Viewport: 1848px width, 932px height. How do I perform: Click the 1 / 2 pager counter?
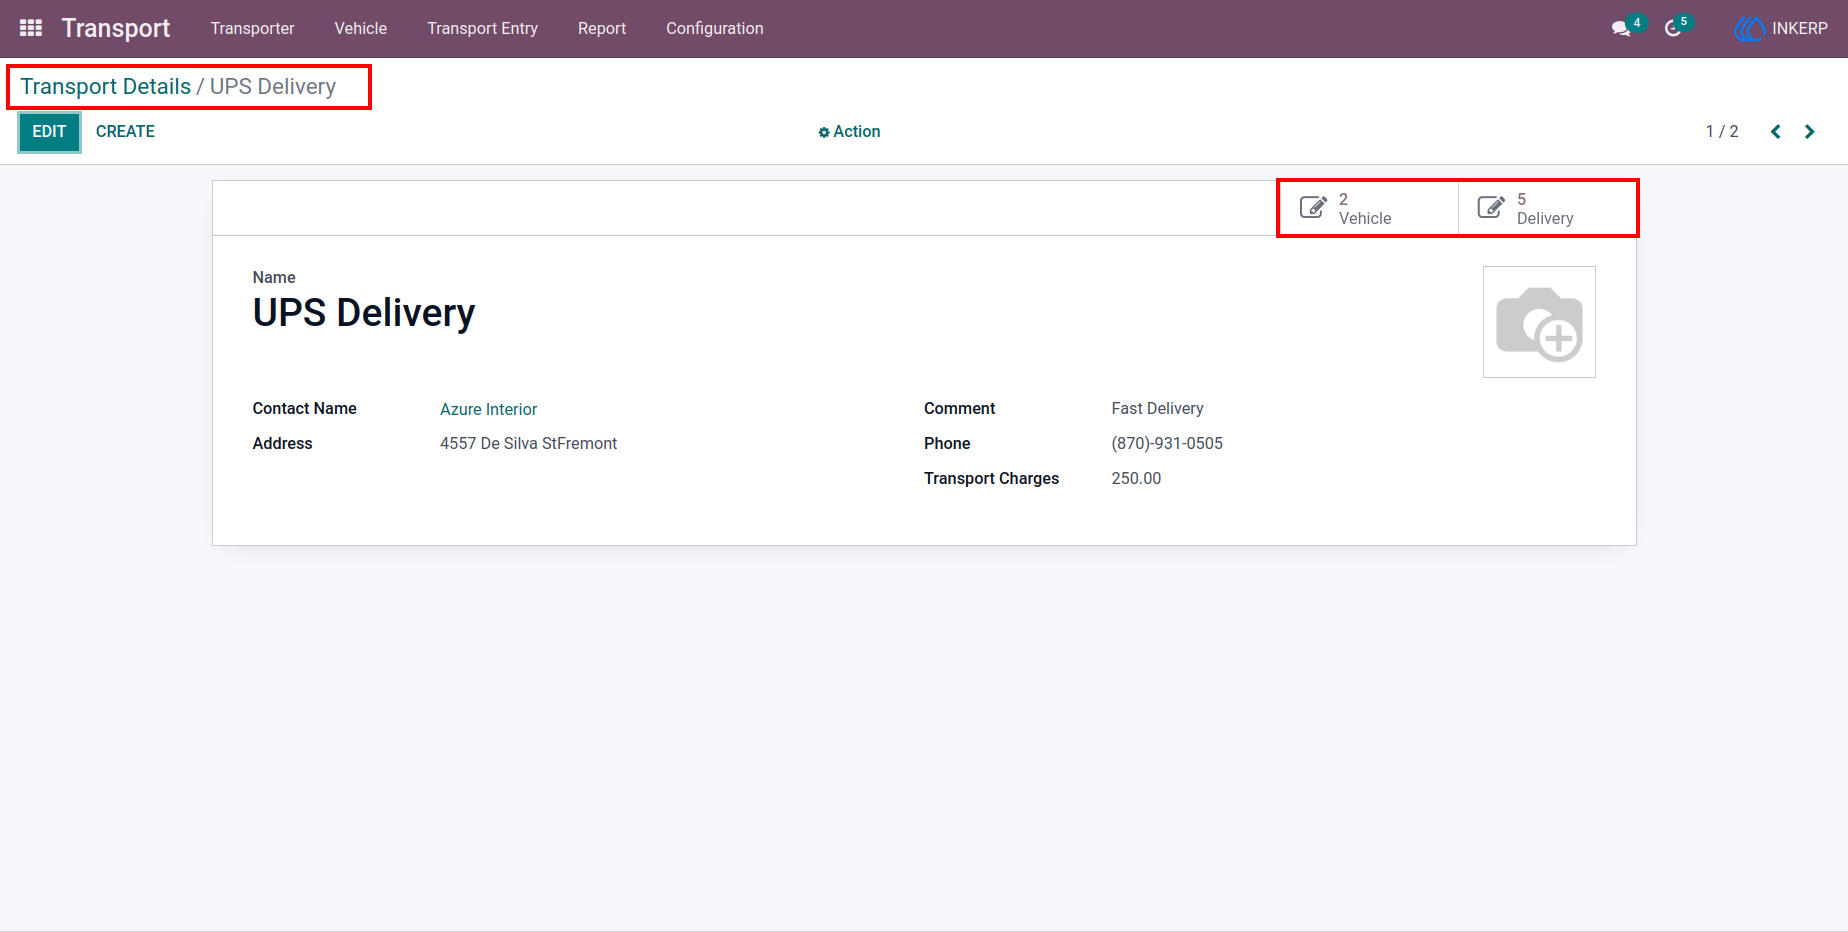tap(1722, 132)
